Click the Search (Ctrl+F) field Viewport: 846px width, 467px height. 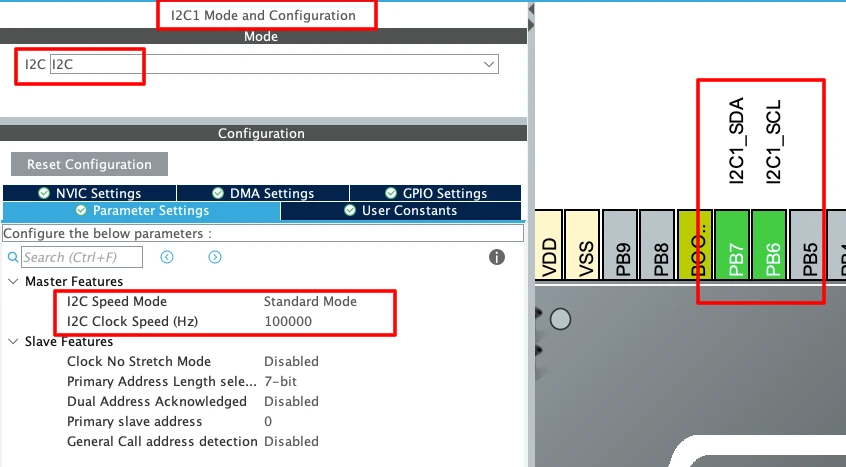tap(82, 258)
